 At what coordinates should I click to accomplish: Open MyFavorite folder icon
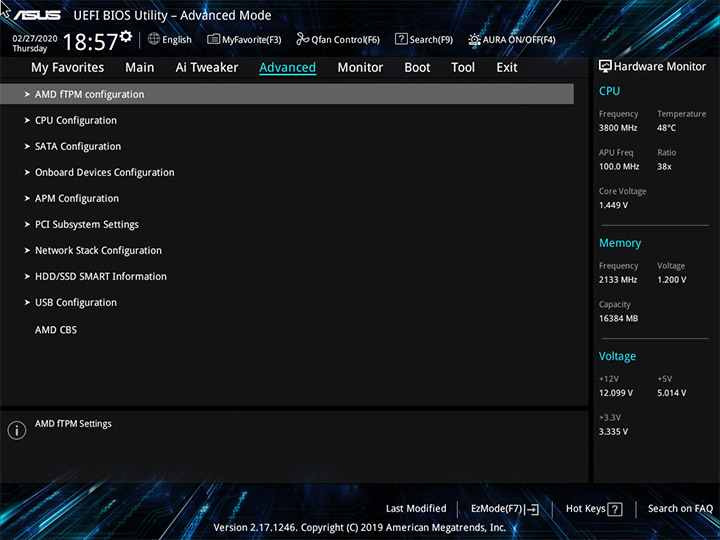tap(213, 39)
